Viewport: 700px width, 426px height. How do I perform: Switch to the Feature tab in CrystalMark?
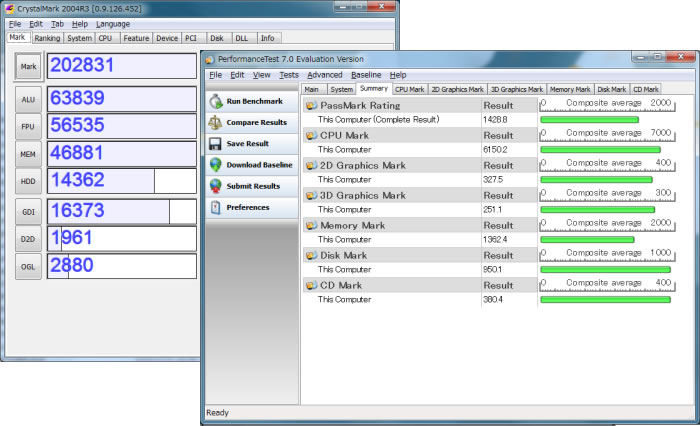tap(136, 38)
